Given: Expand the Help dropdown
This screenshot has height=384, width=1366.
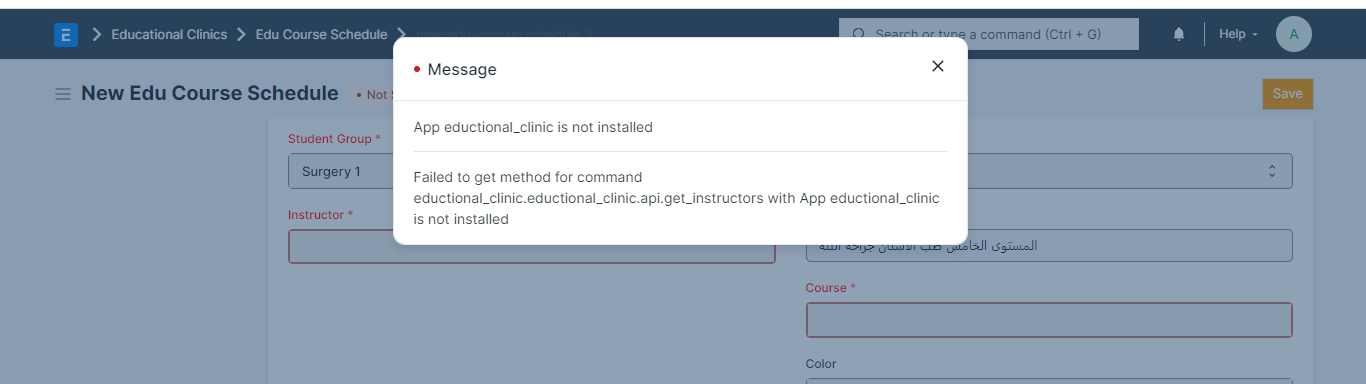Looking at the screenshot, I should pos(1238,34).
